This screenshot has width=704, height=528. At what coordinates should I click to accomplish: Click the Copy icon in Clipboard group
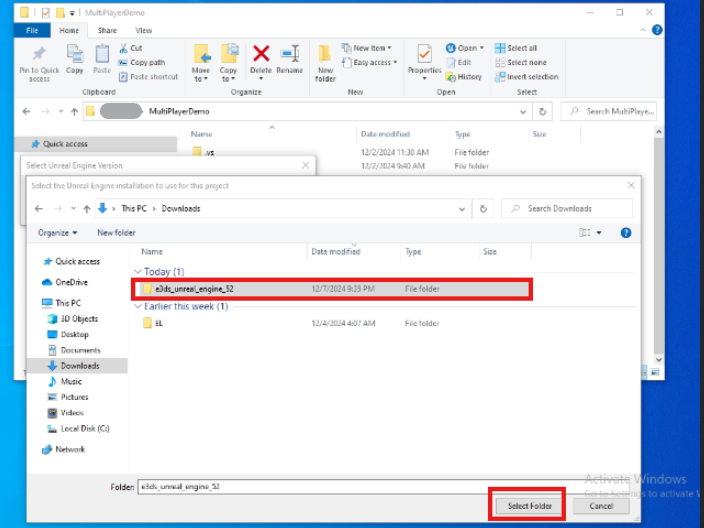coord(75,54)
